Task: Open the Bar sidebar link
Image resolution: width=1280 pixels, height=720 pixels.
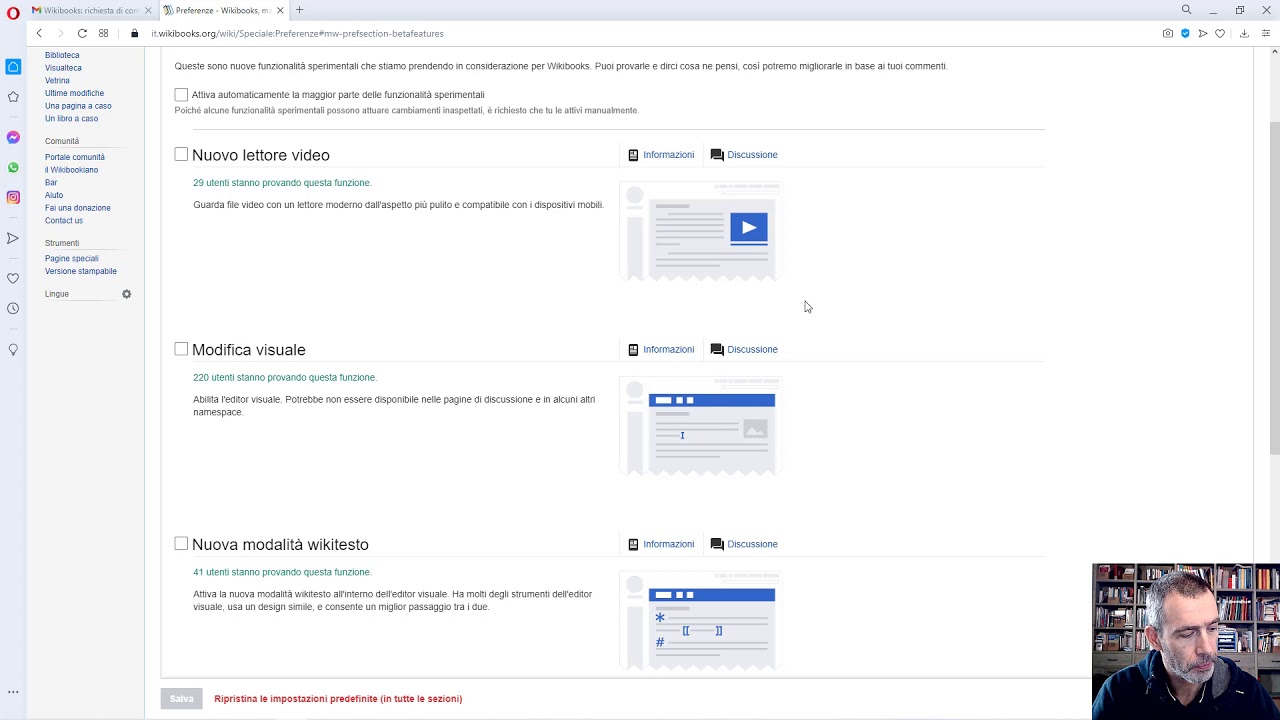Action: coord(51,182)
